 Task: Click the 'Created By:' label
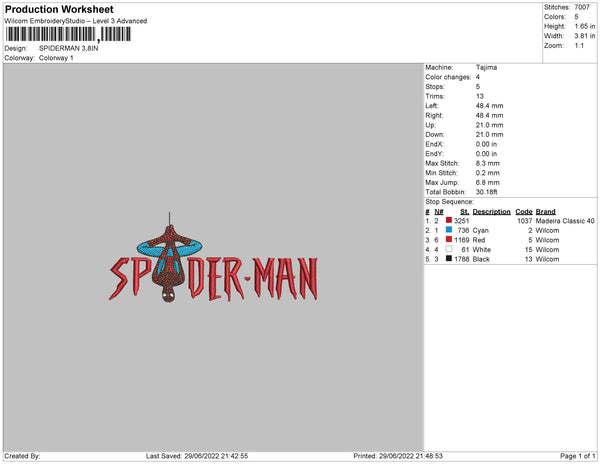tap(22, 456)
